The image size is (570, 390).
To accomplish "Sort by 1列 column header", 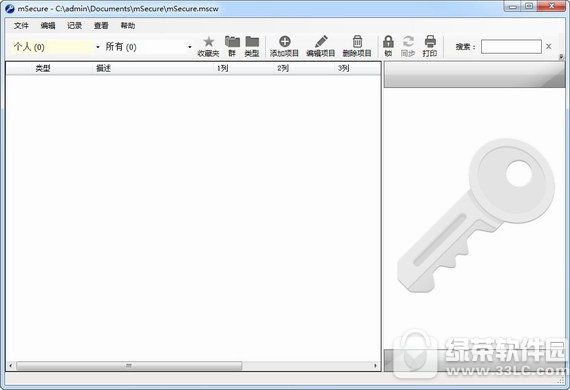I will [222, 68].
